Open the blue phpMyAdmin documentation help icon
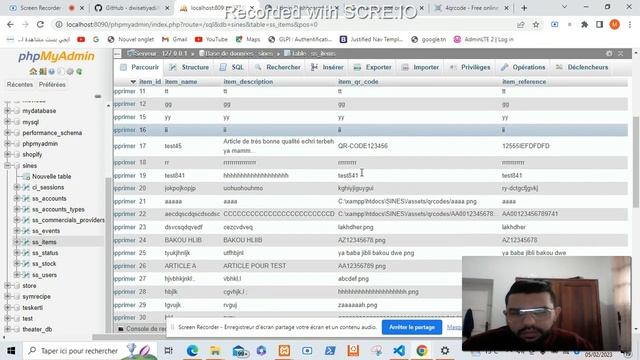This screenshot has width=640, height=360. click(51, 71)
